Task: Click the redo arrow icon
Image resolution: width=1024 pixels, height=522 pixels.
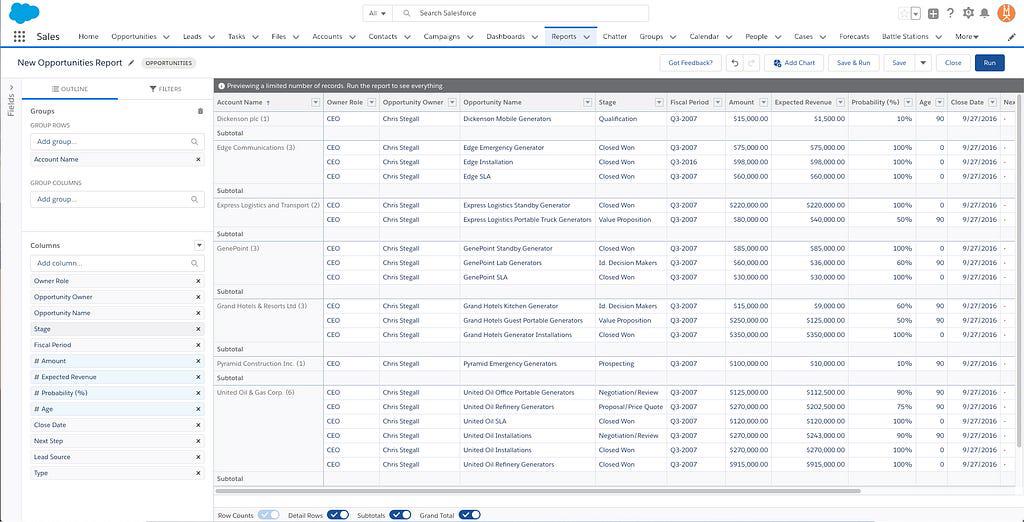Action: point(751,63)
